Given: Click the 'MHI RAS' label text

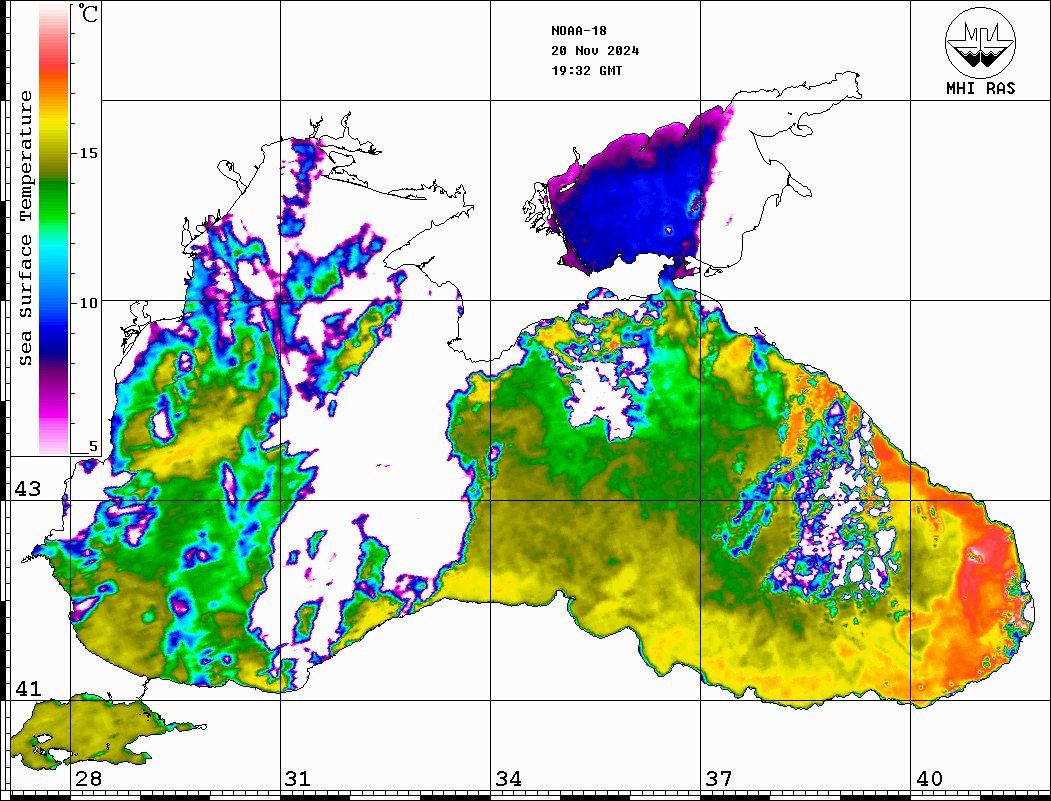Looking at the screenshot, I should click(x=980, y=88).
